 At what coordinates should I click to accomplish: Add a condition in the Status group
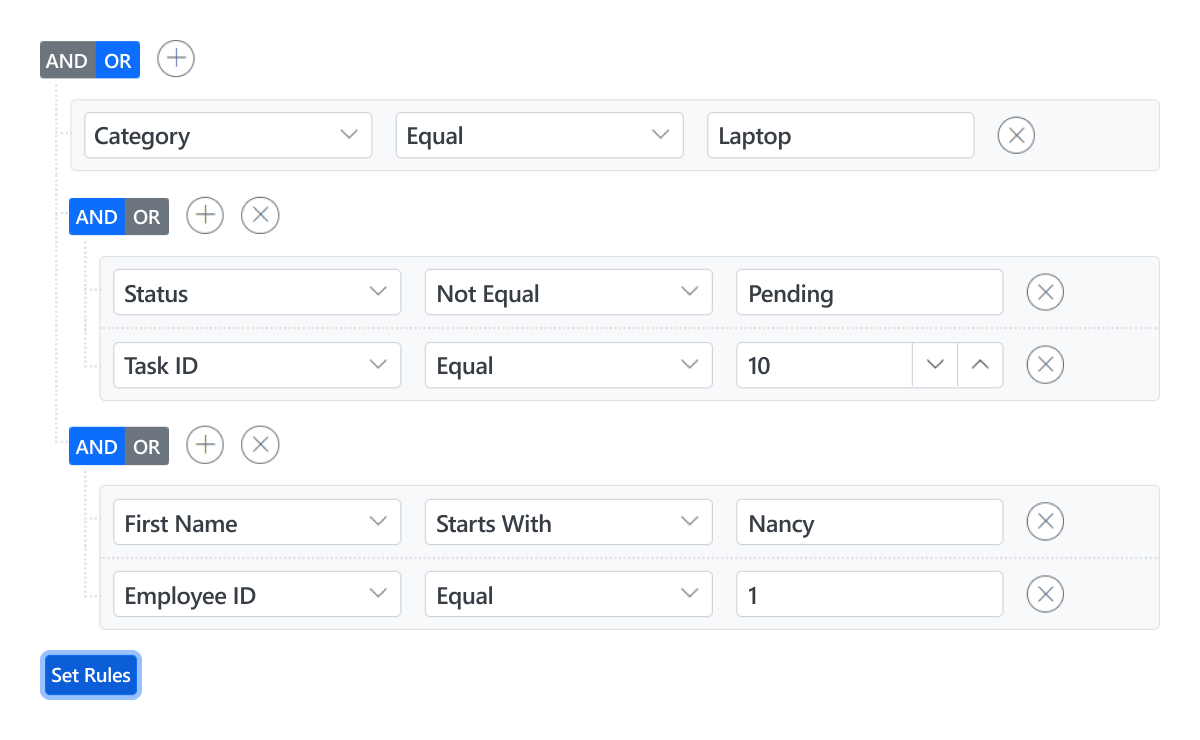tap(204, 215)
